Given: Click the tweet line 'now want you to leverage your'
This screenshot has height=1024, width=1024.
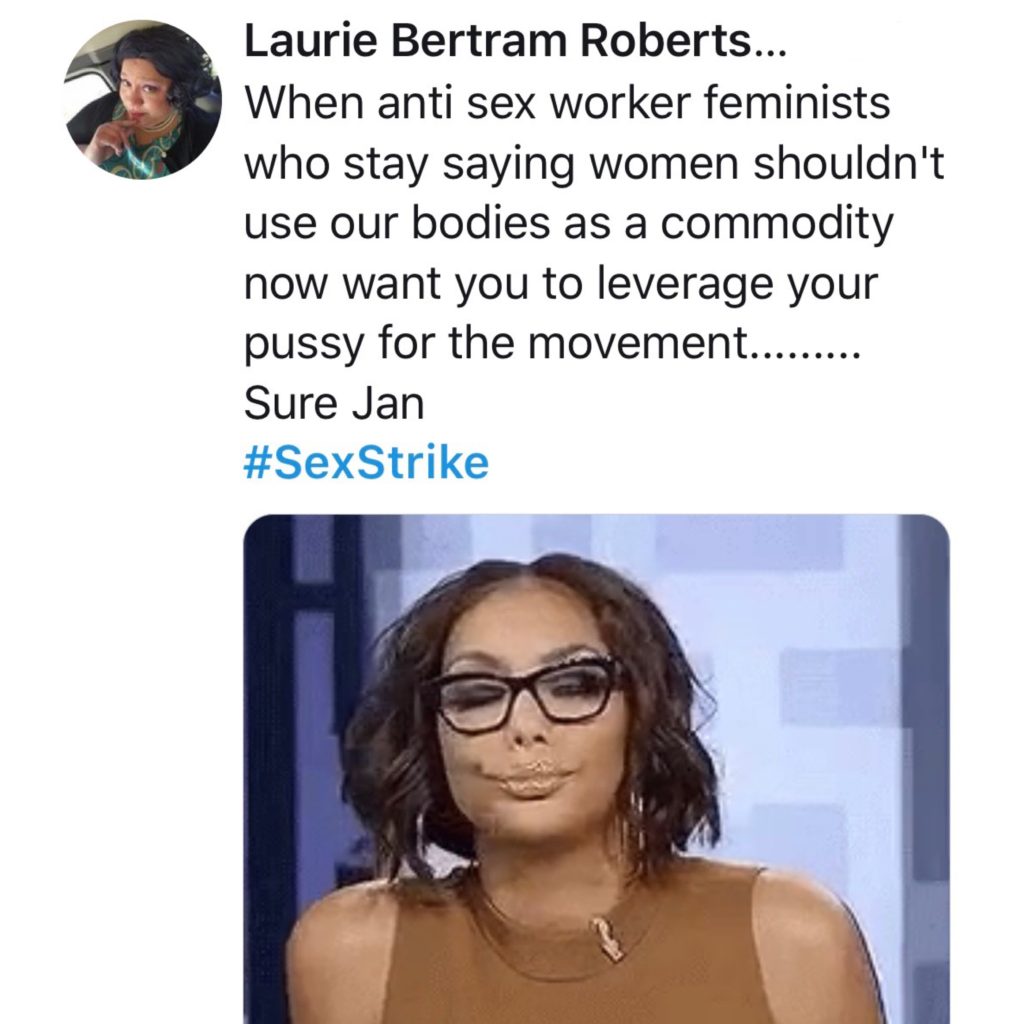Looking at the screenshot, I should coord(561,285).
